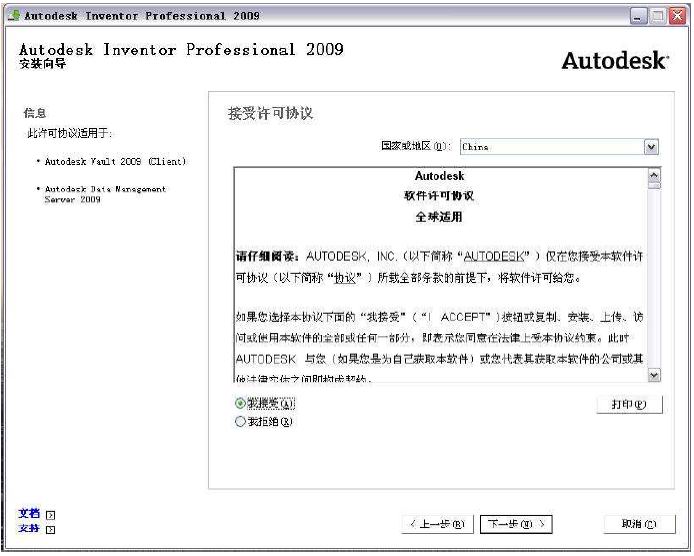The image size is (694, 556).
Task: Open the 文档 (Documentation) link
Action: coord(29,514)
